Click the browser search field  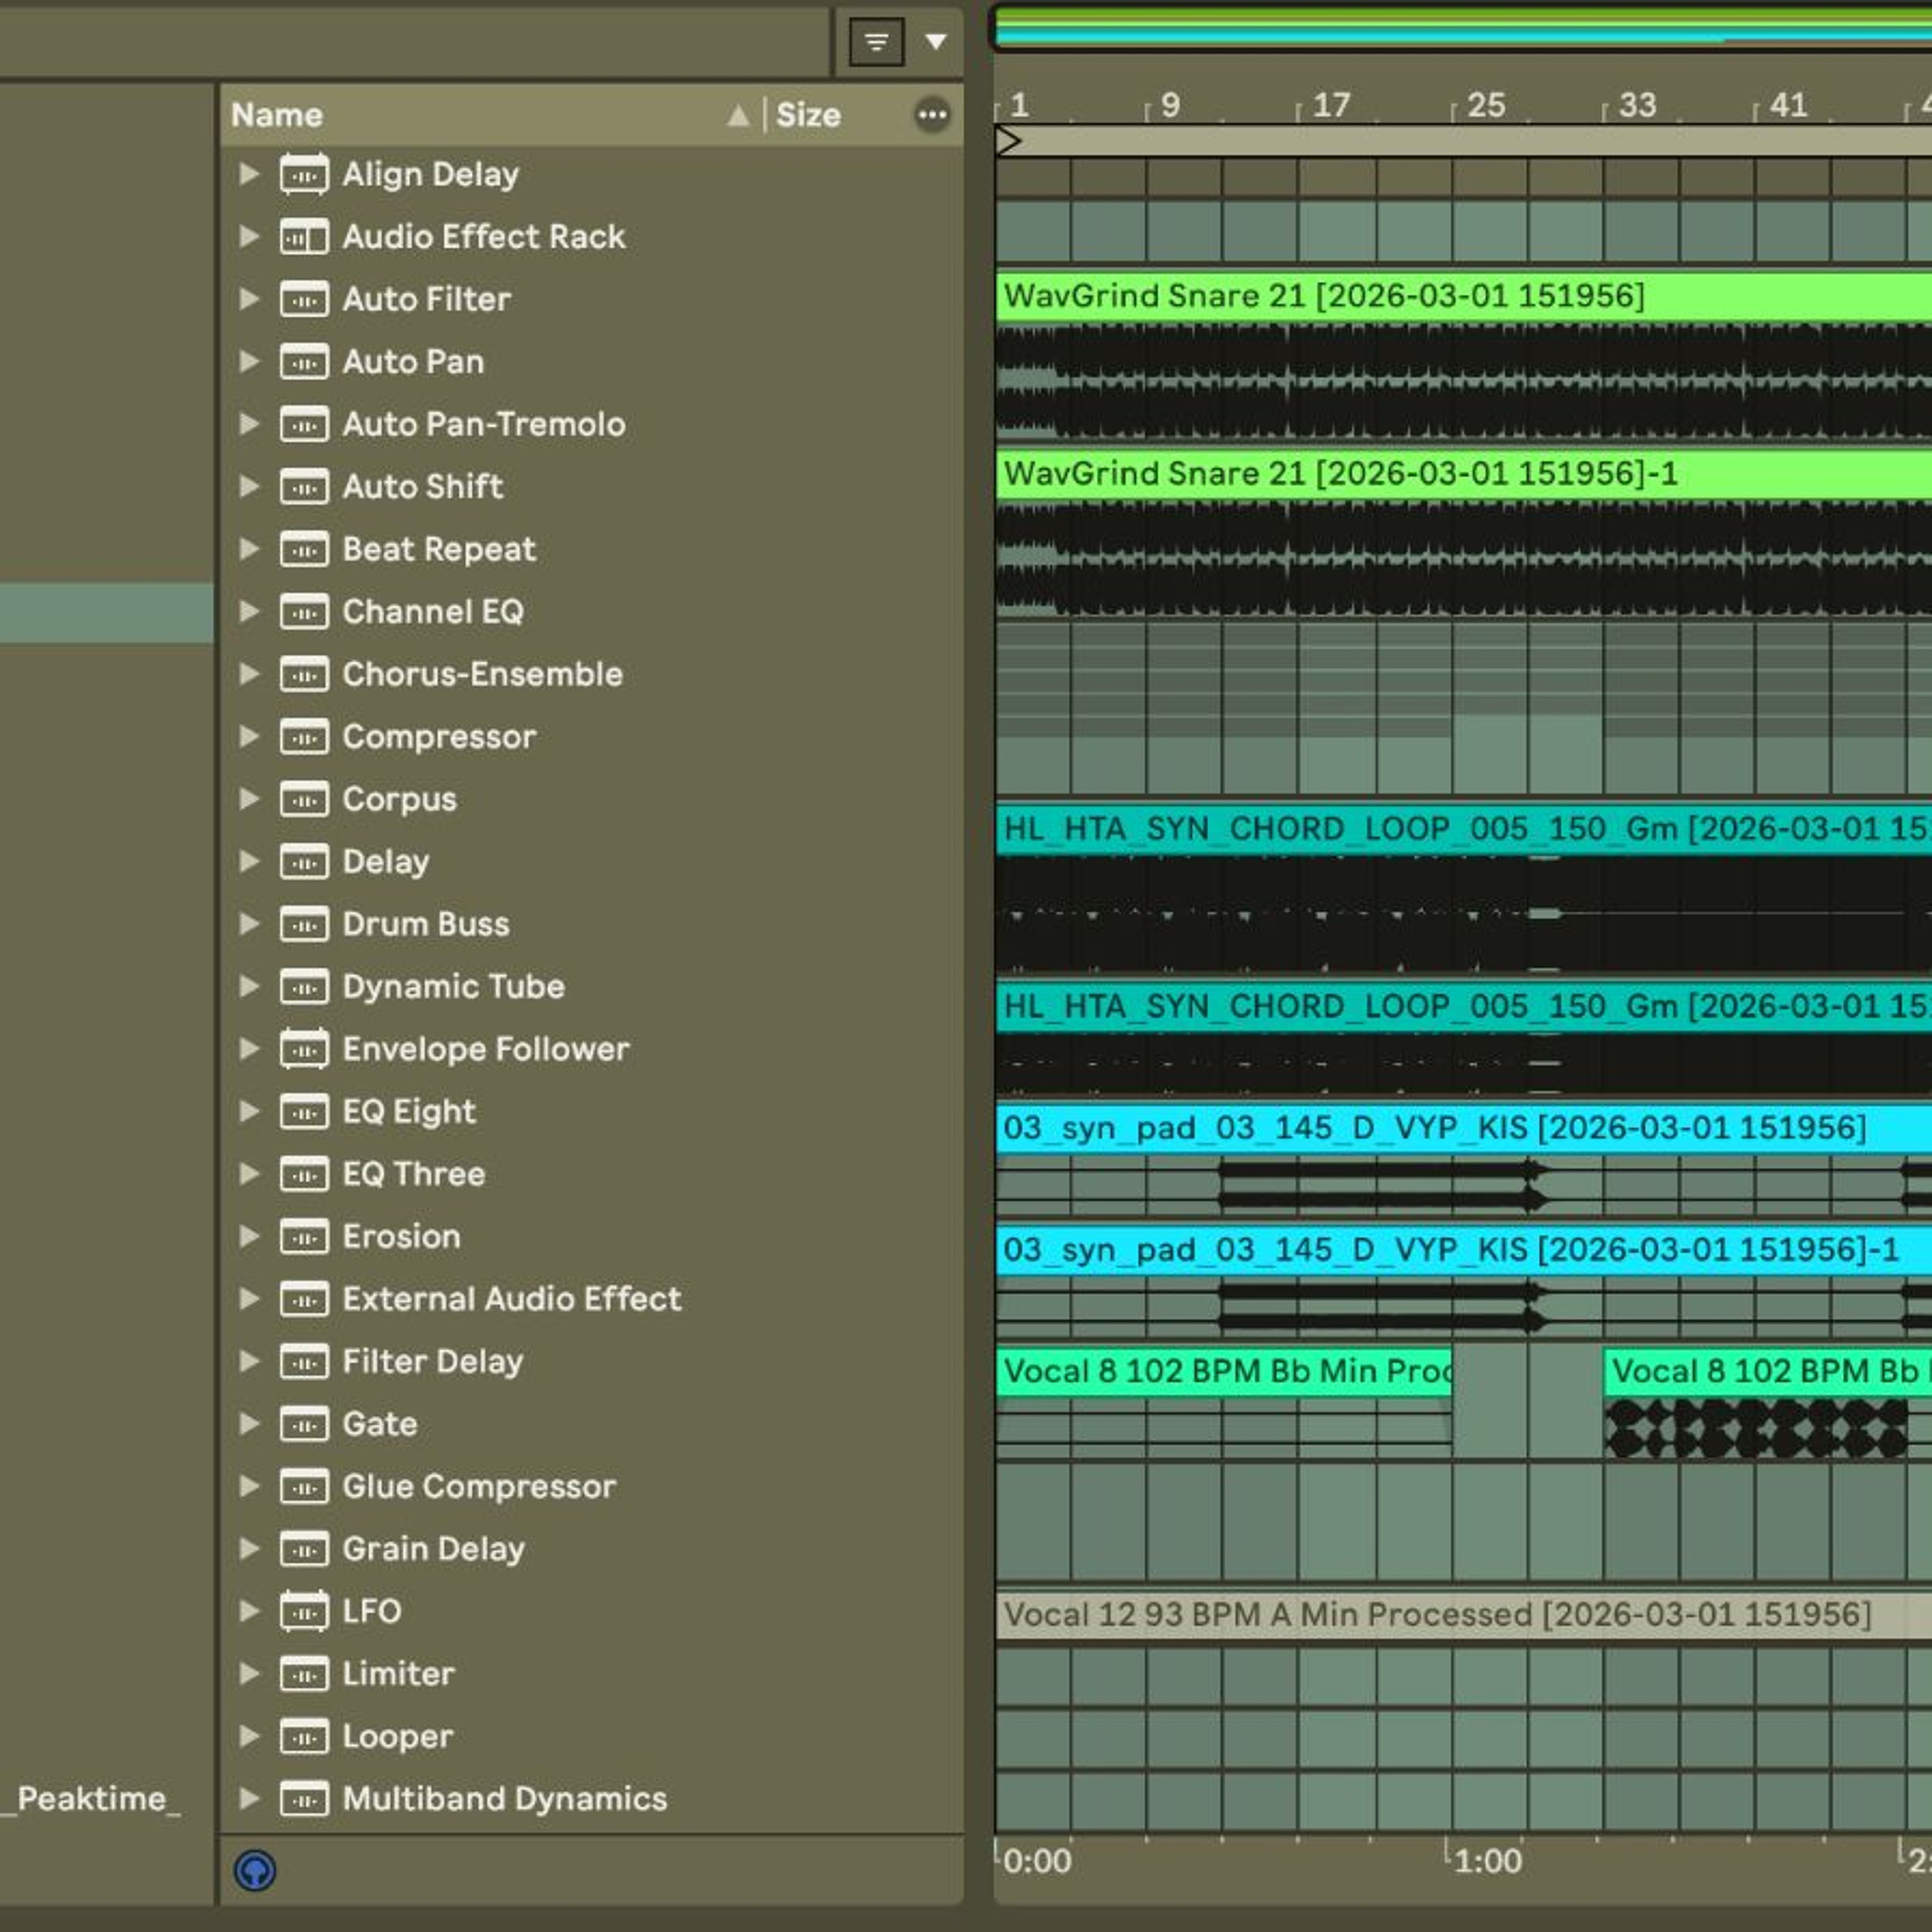click(x=414, y=41)
